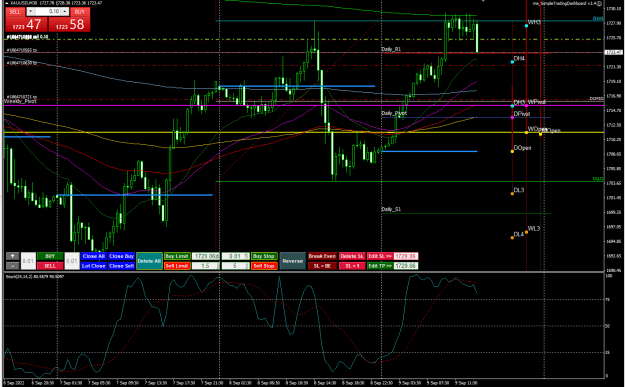Click the large buy price 1723 58 tile
The width and height of the screenshot is (625, 387).
coord(69,24)
